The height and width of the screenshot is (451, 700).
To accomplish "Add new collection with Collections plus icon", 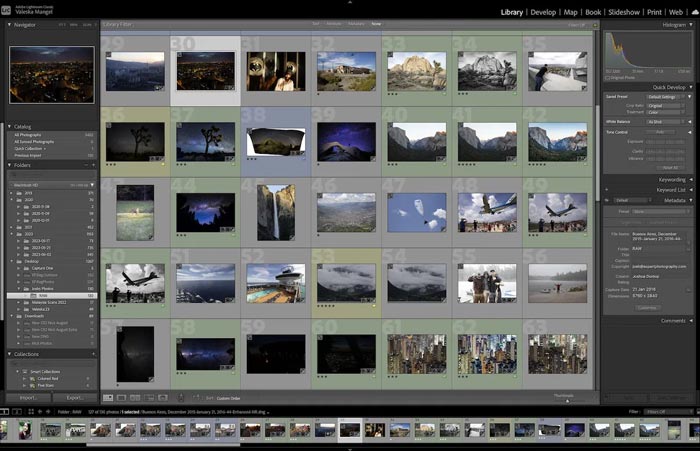I will pos(93,354).
